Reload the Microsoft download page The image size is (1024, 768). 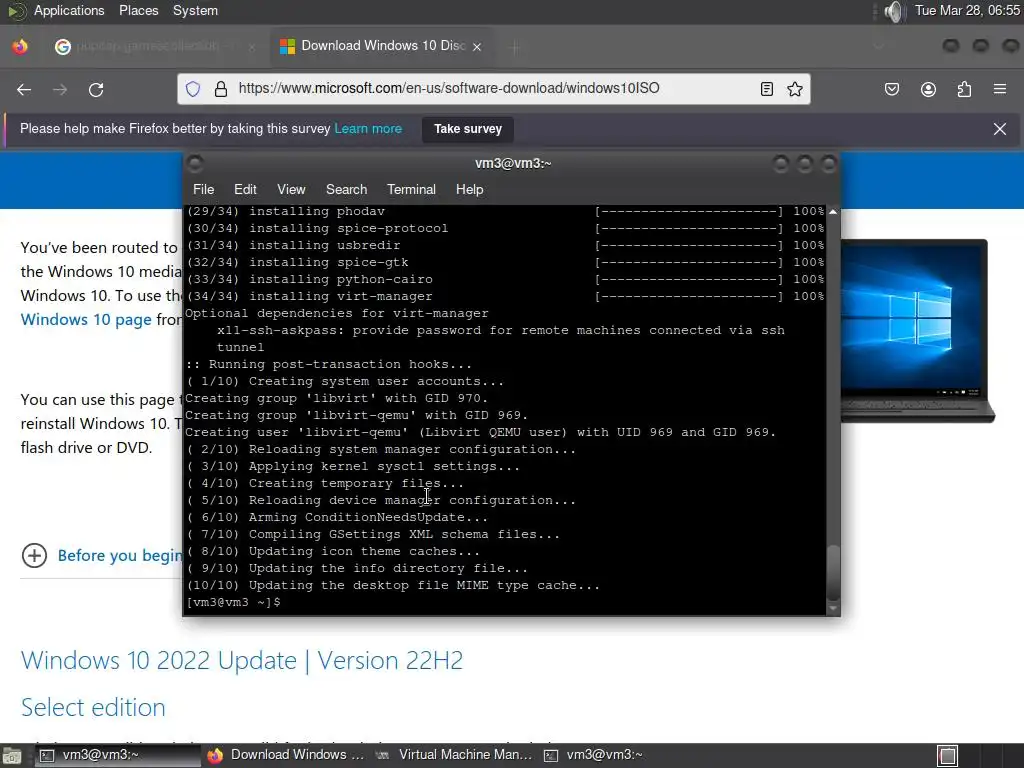click(96, 89)
